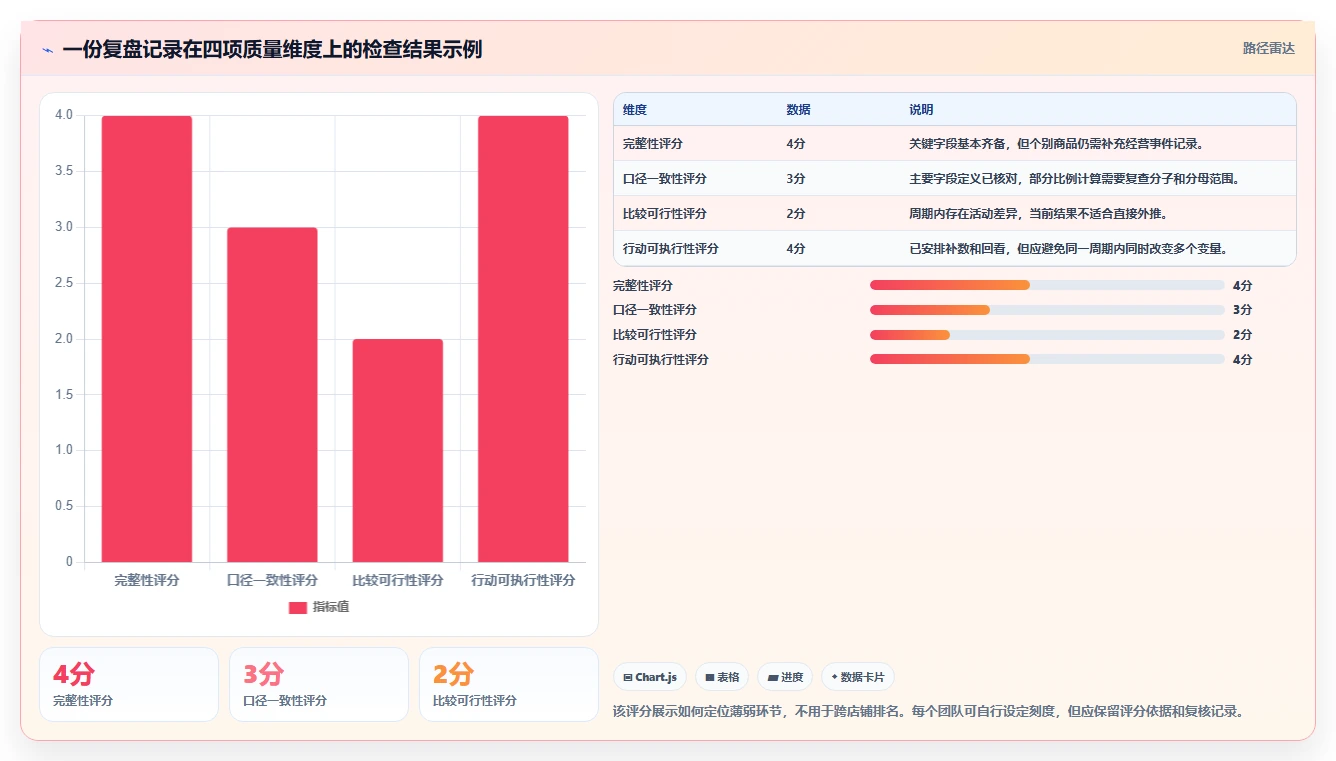Open the 3分 口径一致性评分 data card
Screen dimensions: 1336x761
(x=319, y=684)
